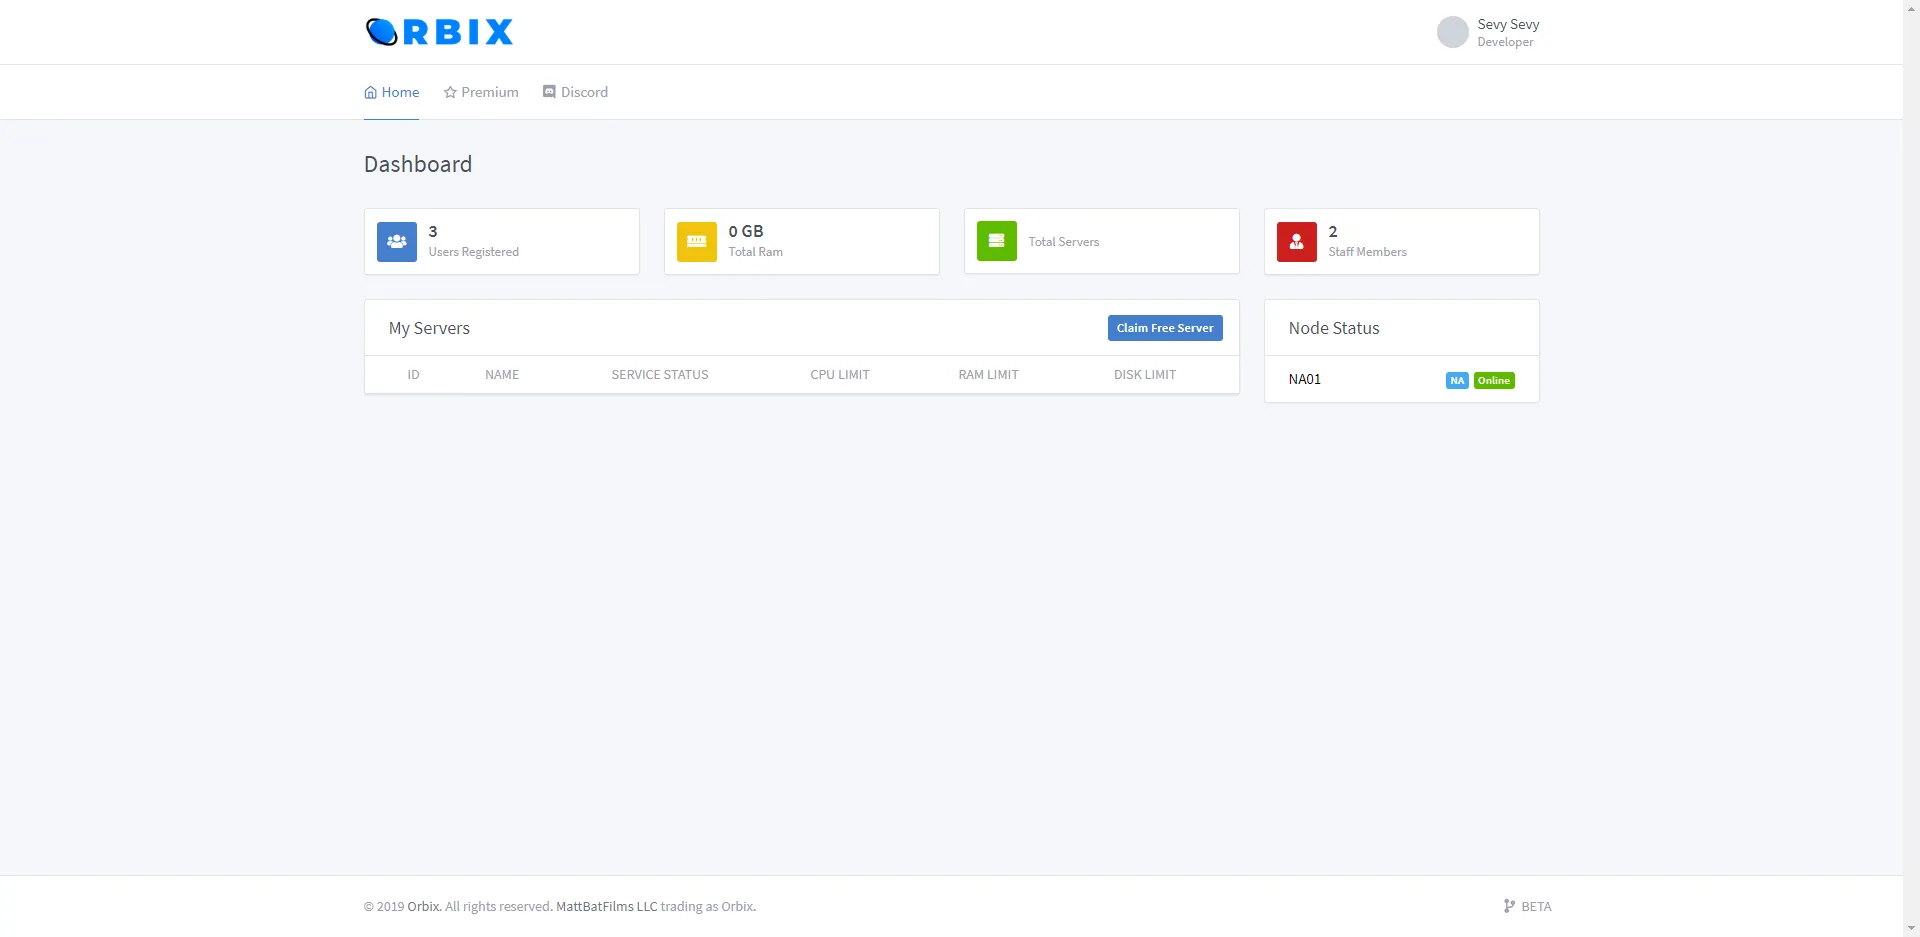Select the NA01 node entry
The height and width of the screenshot is (937, 1920).
pyautogui.click(x=1304, y=380)
